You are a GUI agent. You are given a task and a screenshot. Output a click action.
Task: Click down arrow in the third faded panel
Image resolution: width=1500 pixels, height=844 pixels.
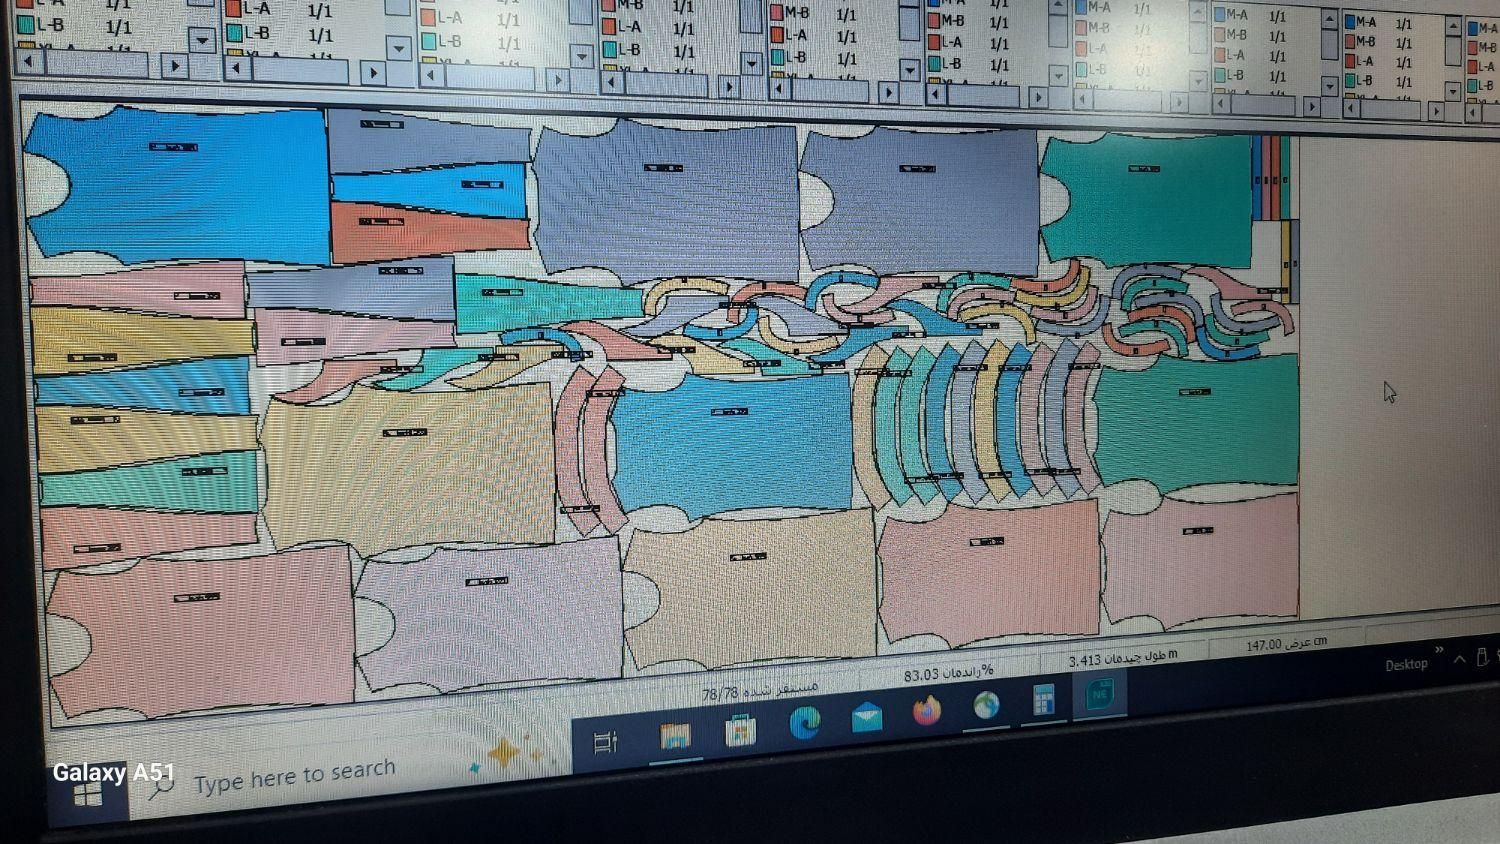581,56
